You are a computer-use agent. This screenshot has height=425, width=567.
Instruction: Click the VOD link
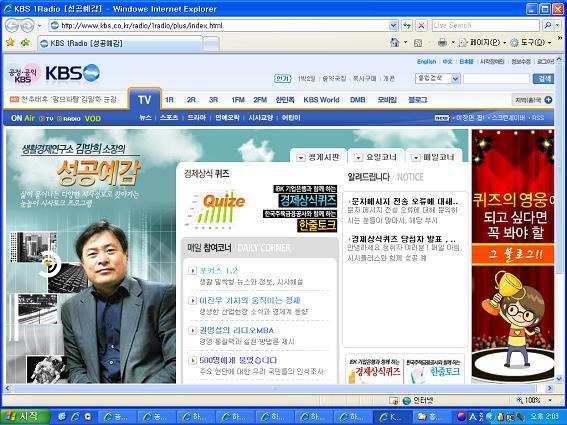click(93, 118)
